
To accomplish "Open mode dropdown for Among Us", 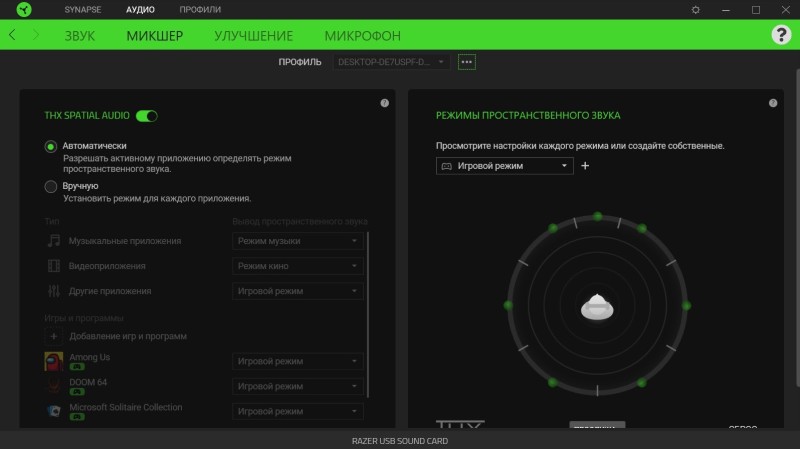I will [297, 361].
